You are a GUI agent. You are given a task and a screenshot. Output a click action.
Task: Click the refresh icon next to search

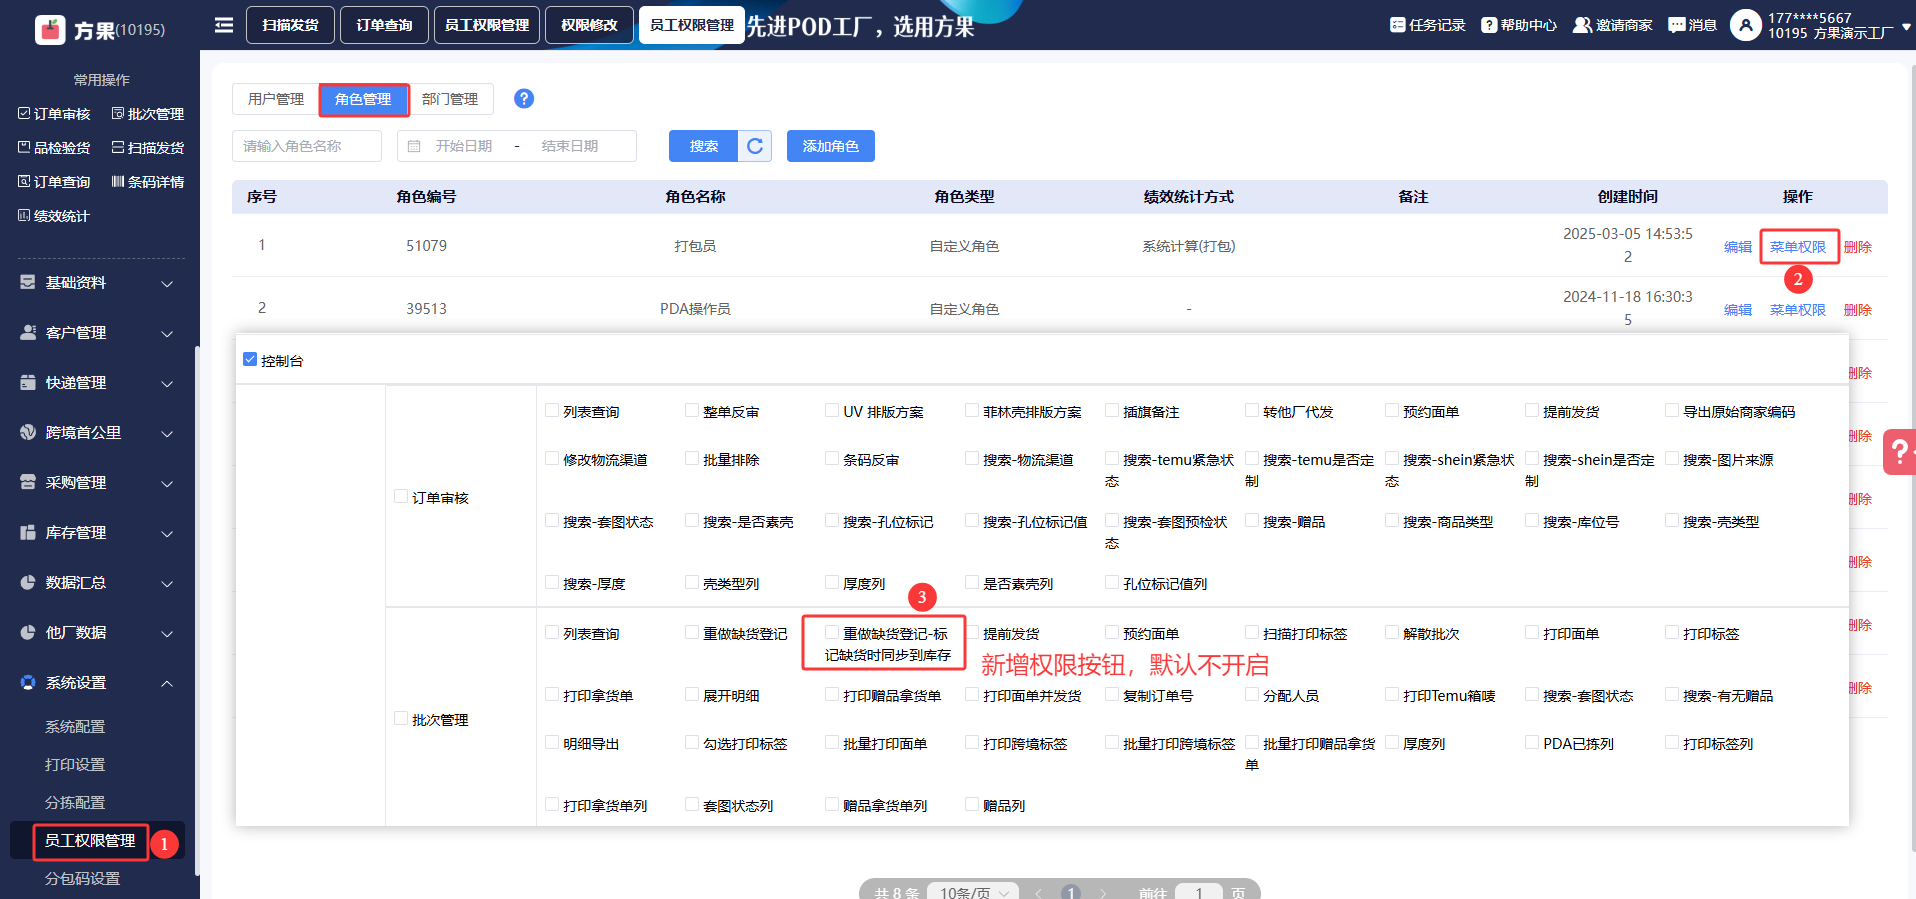tap(755, 146)
